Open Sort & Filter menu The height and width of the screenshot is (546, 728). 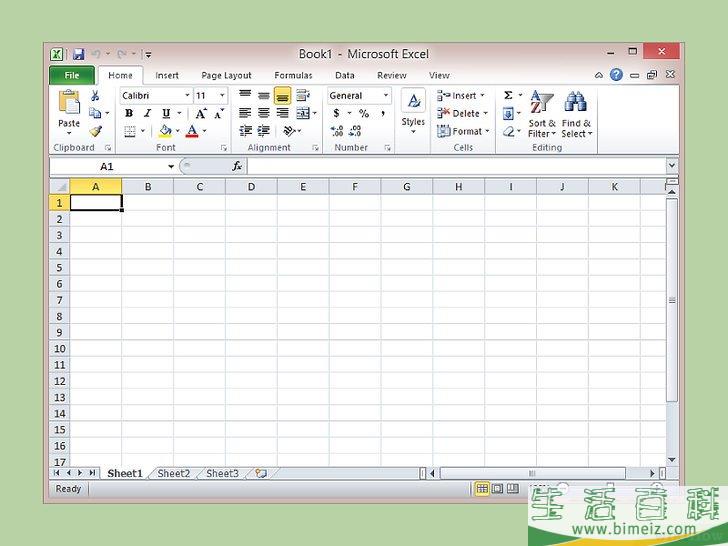click(x=542, y=114)
